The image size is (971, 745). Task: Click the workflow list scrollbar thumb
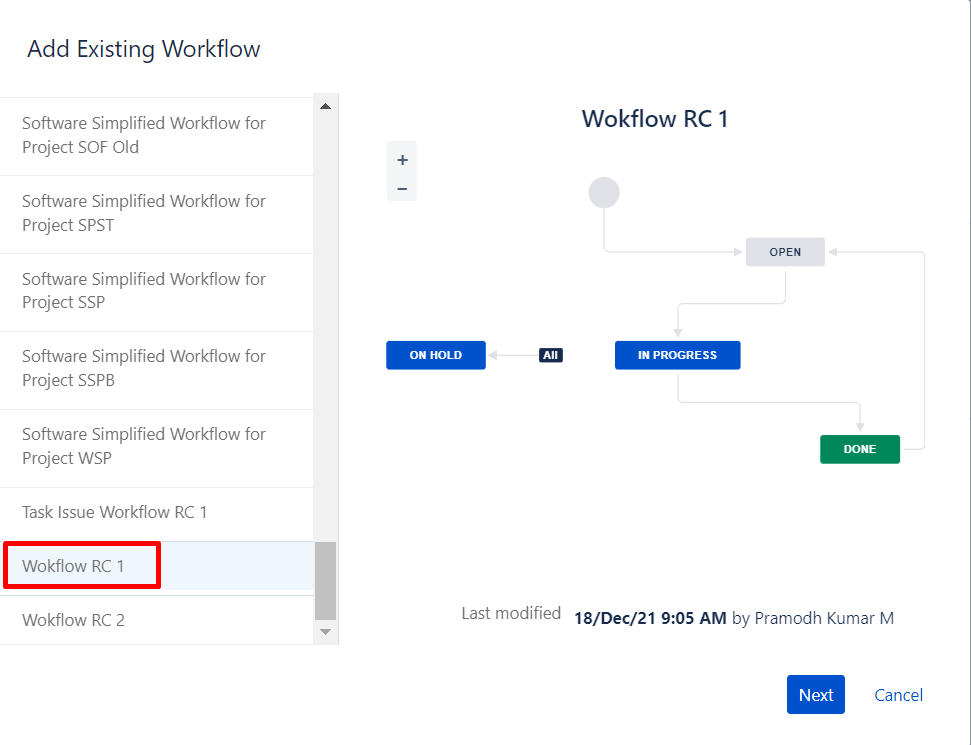click(x=325, y=580)
